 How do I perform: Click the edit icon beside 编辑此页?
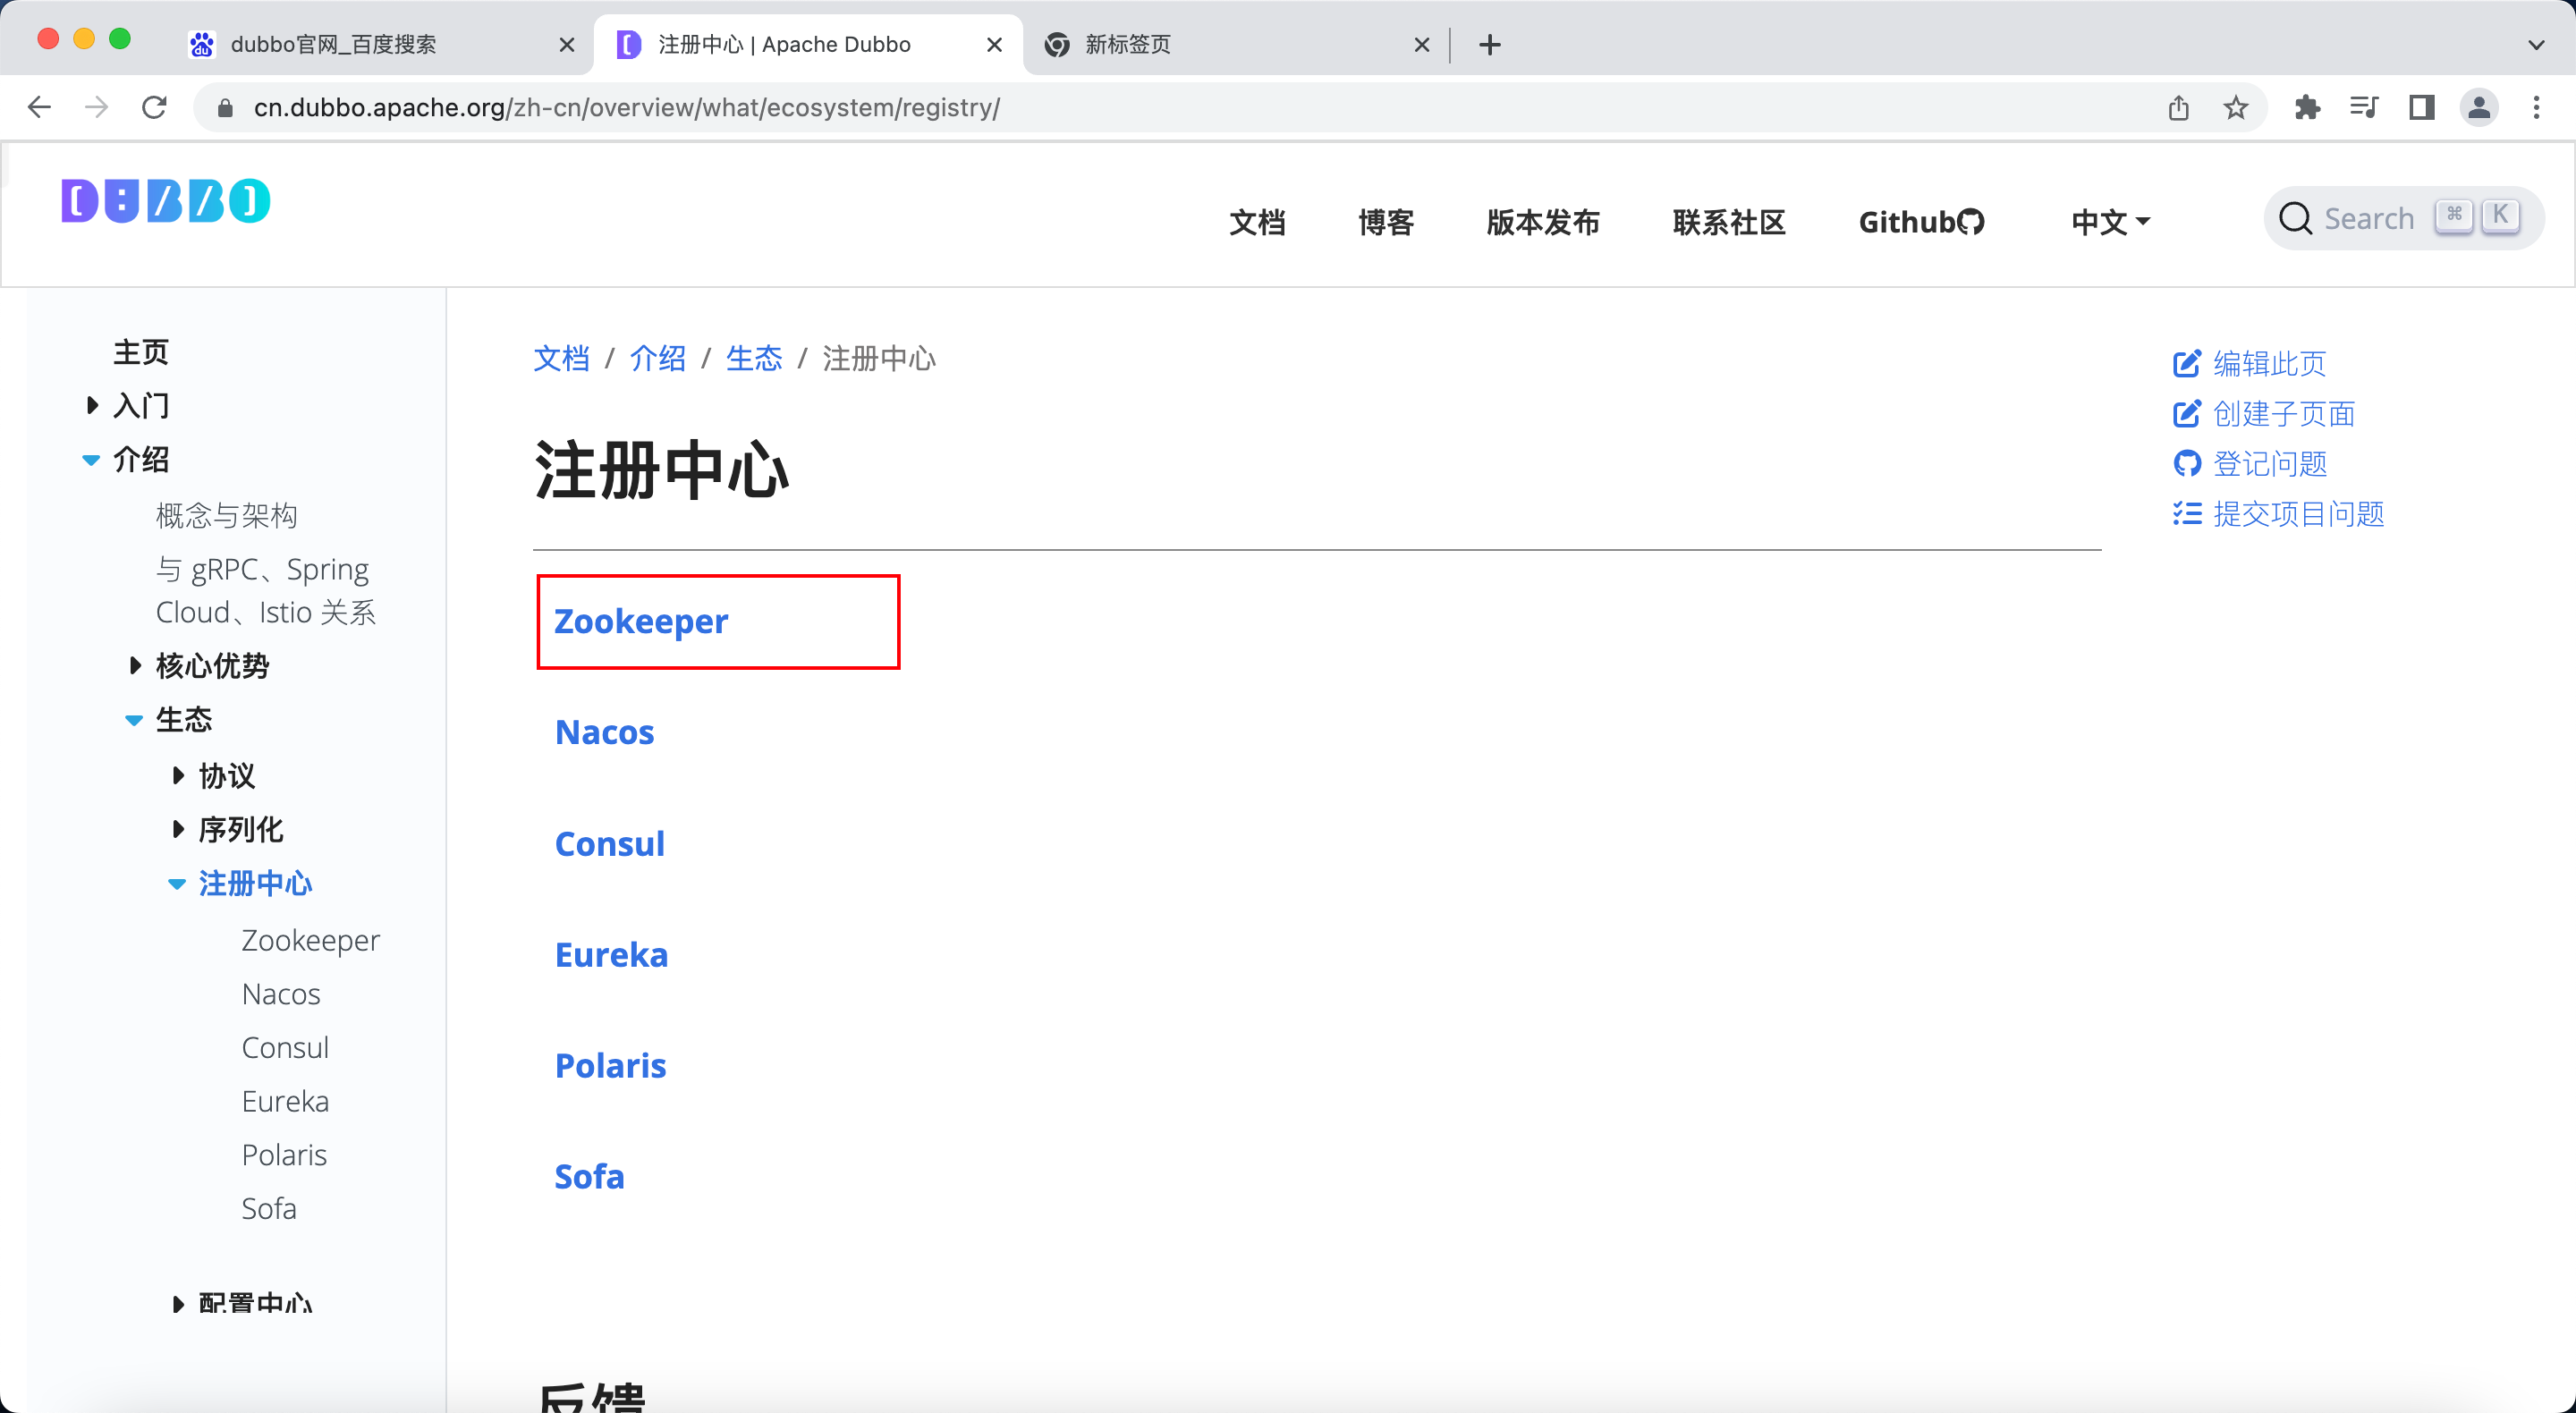(2187, 363)
